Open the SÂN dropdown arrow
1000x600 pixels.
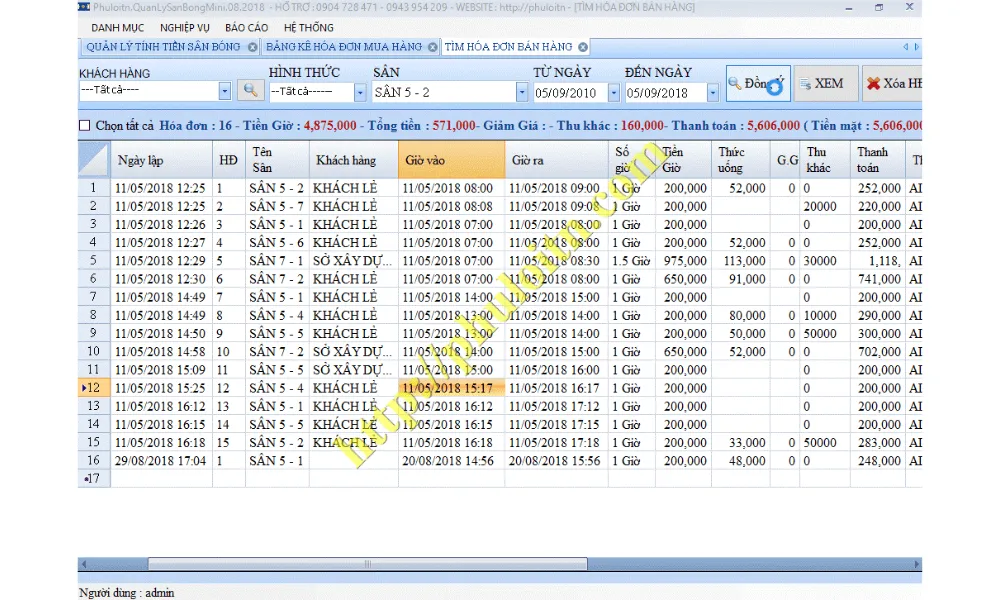pyautogui.click(x=522, y=92)
